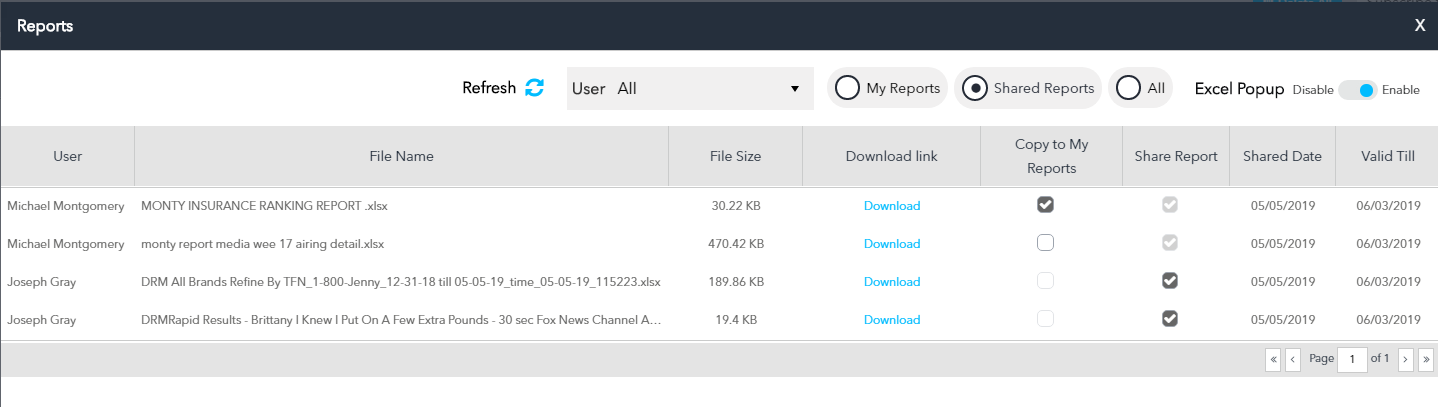The image size is (1438, 407).
Task: Toggle the Excel Popup switch
Action: tap(1357, 90)
